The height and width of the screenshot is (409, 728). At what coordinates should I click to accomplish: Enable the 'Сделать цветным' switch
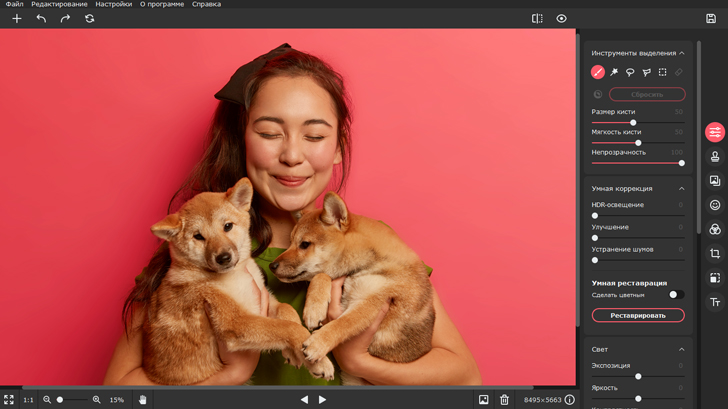(x=676, y=295)
